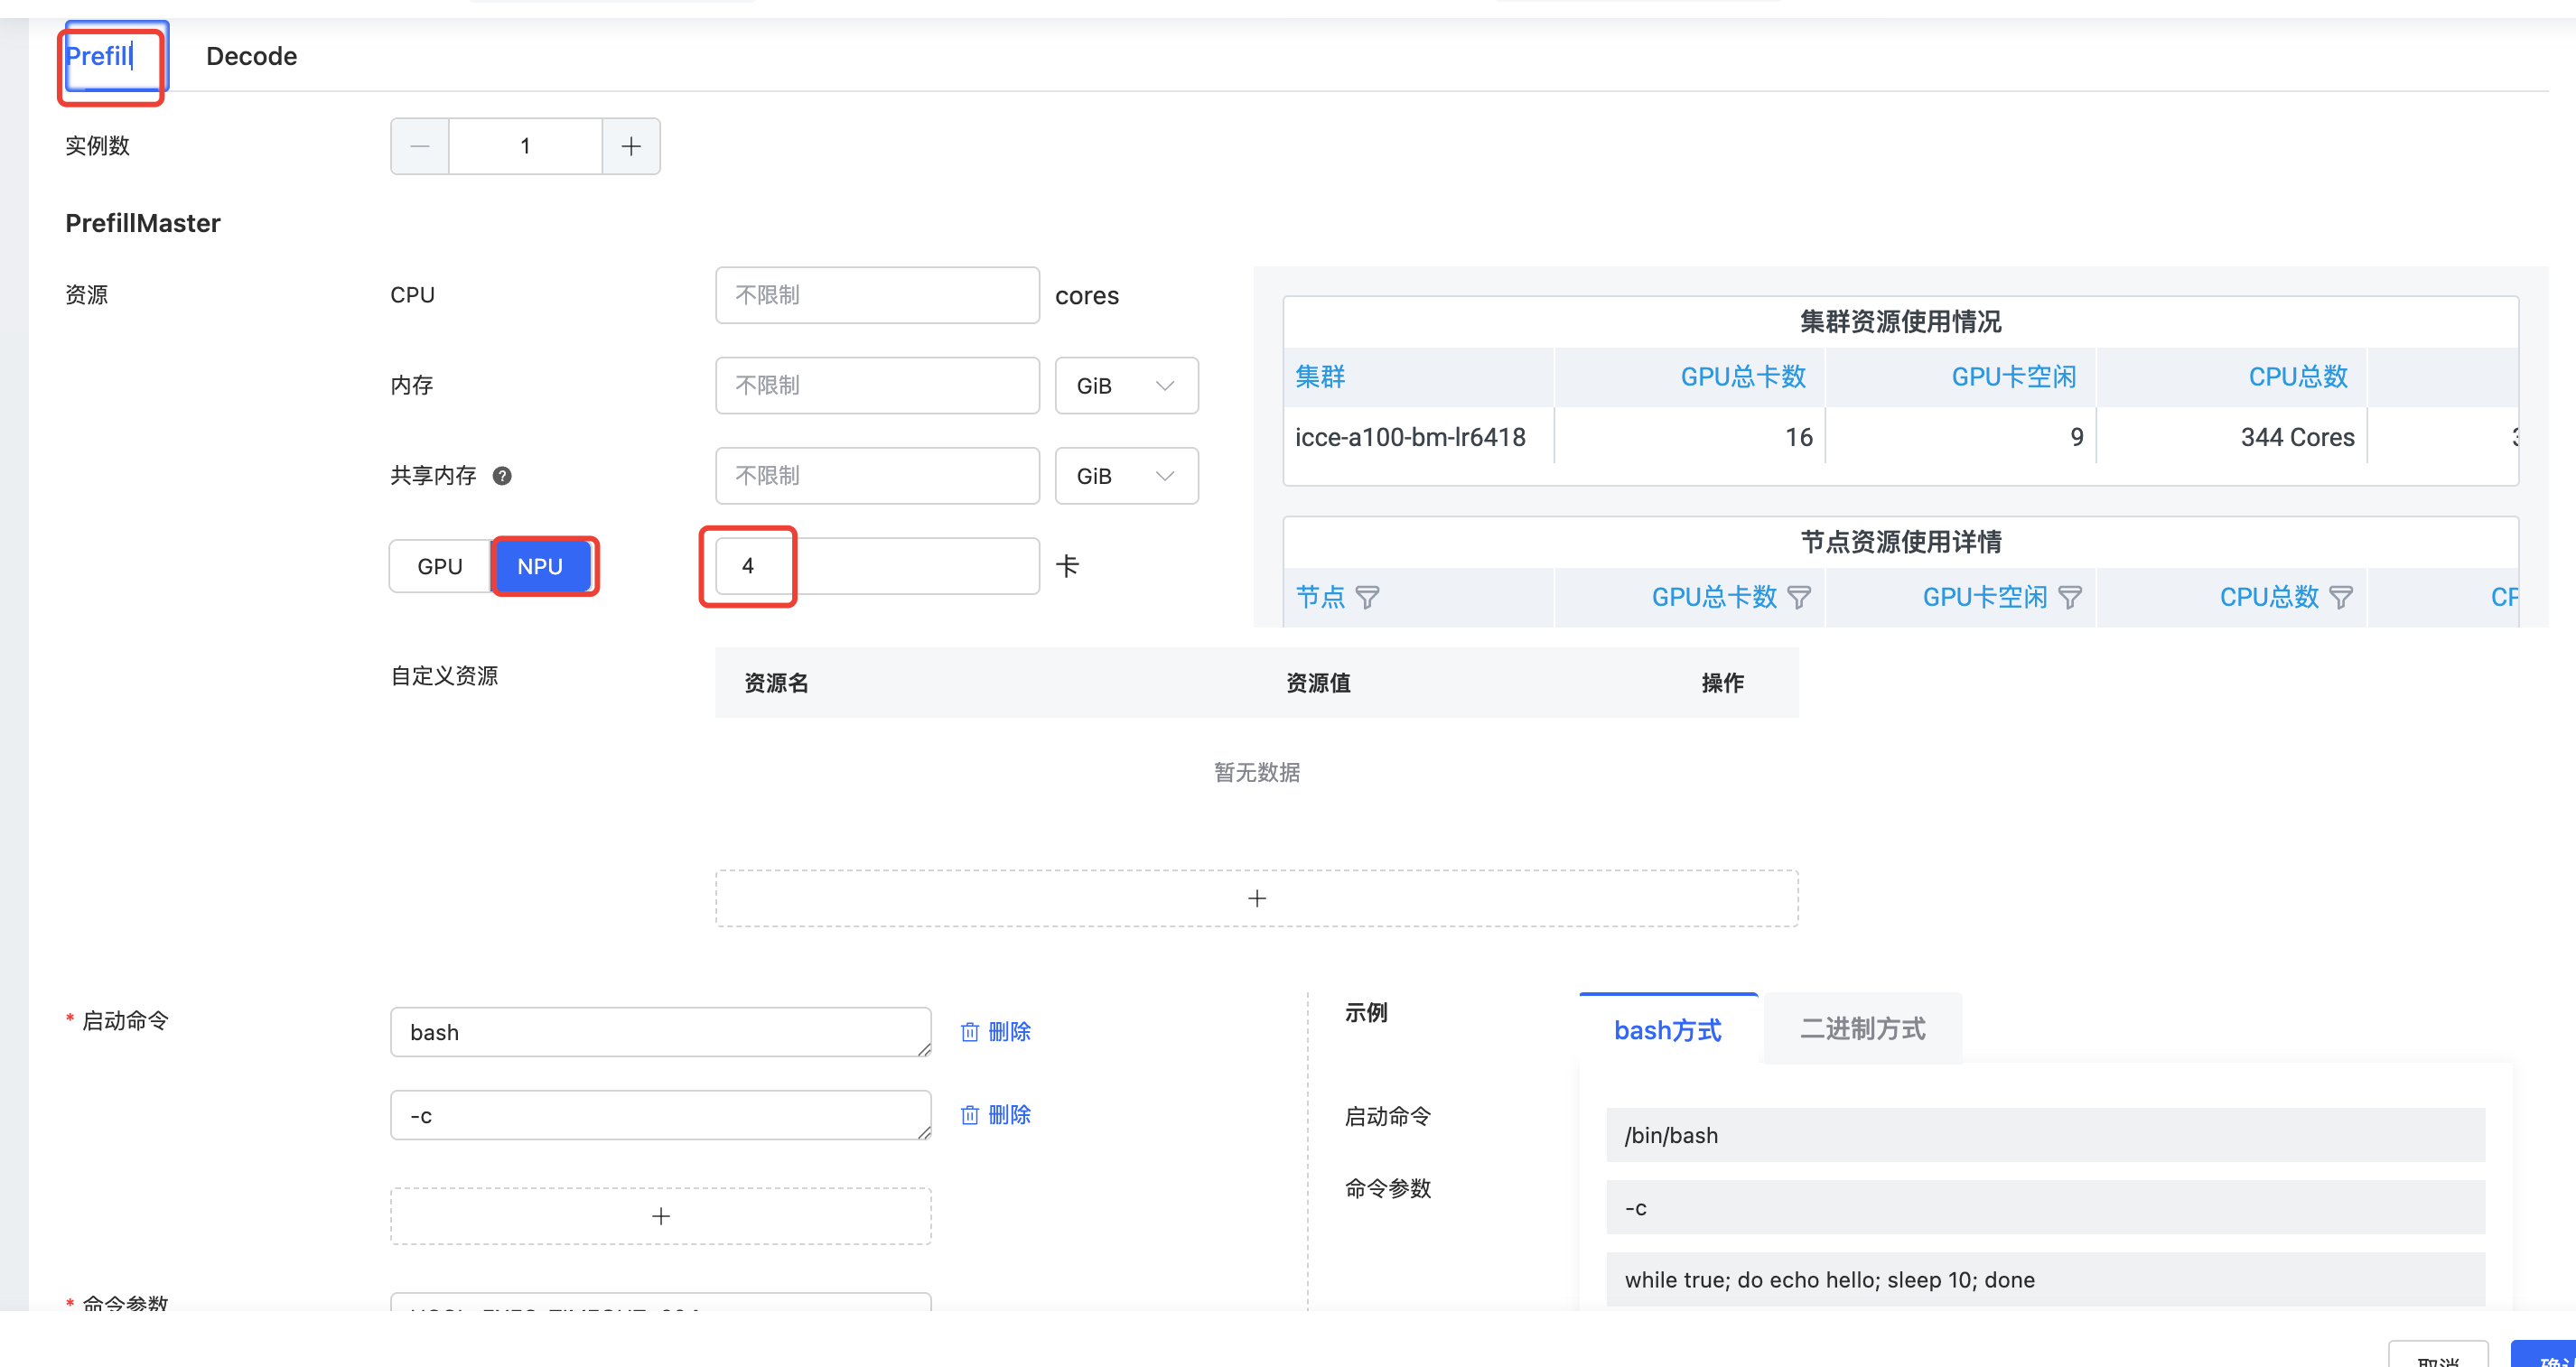Open the shared memory GiB unit dropdown
This screenshot has height=1367, width=2576.
[1126, 476]
